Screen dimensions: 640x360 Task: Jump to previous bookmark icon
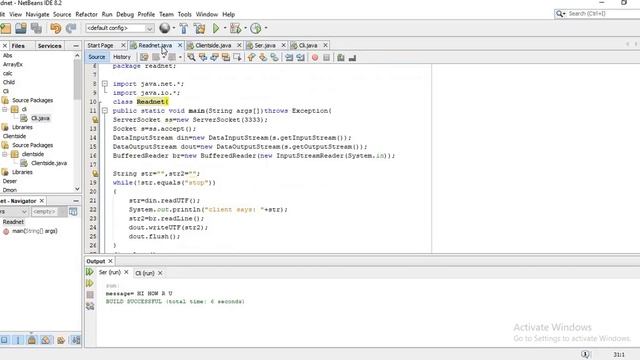251,58
